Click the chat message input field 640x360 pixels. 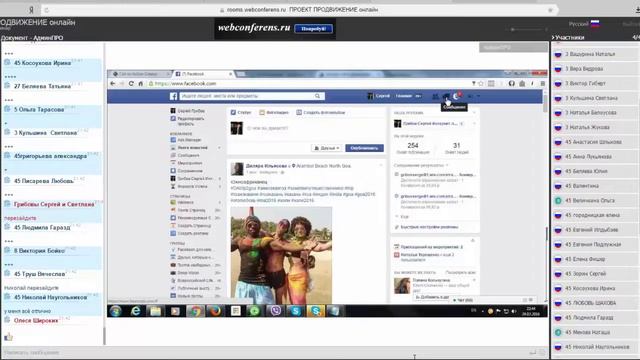click(x=265, y=352)
